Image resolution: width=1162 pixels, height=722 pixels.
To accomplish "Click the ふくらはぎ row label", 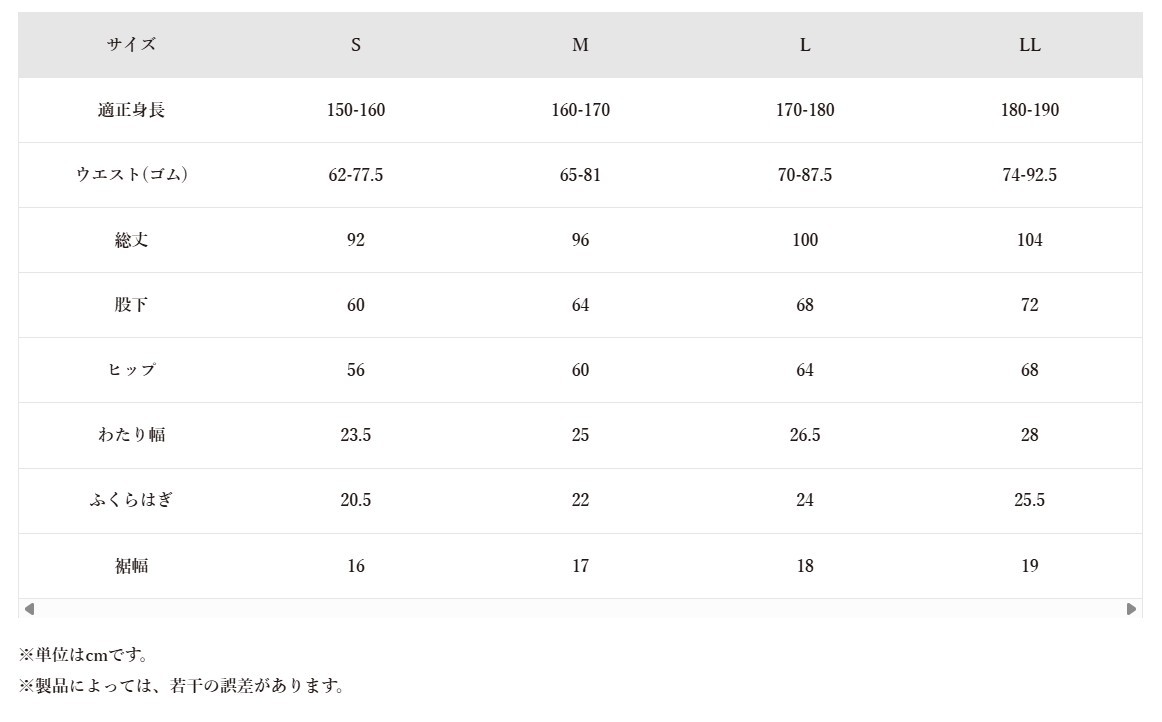I will 132,500.
